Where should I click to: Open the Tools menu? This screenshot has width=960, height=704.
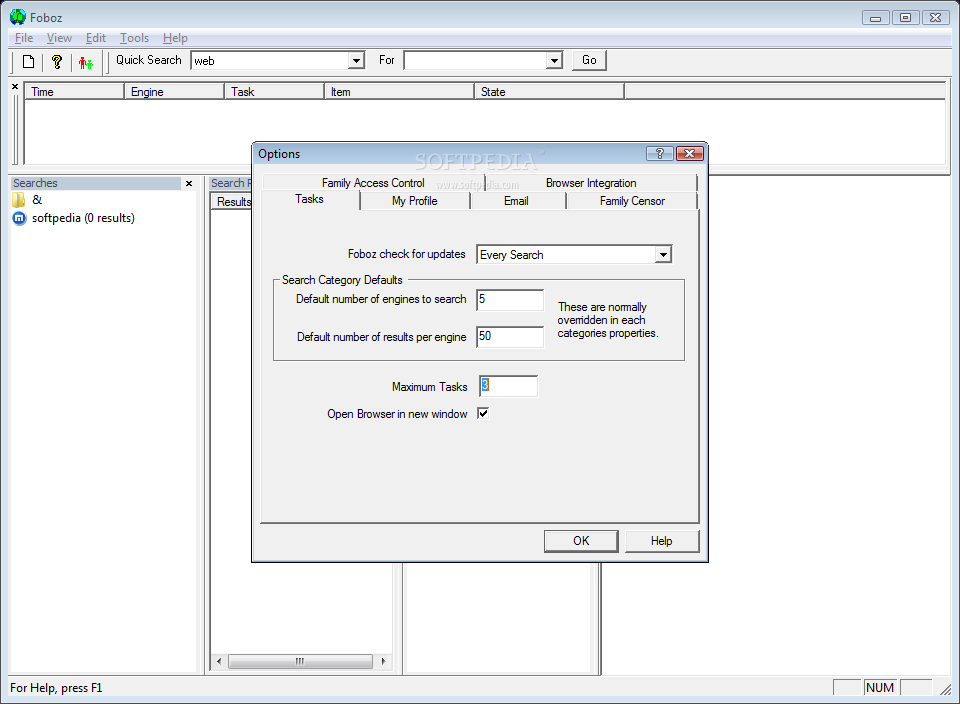point(135,38)
